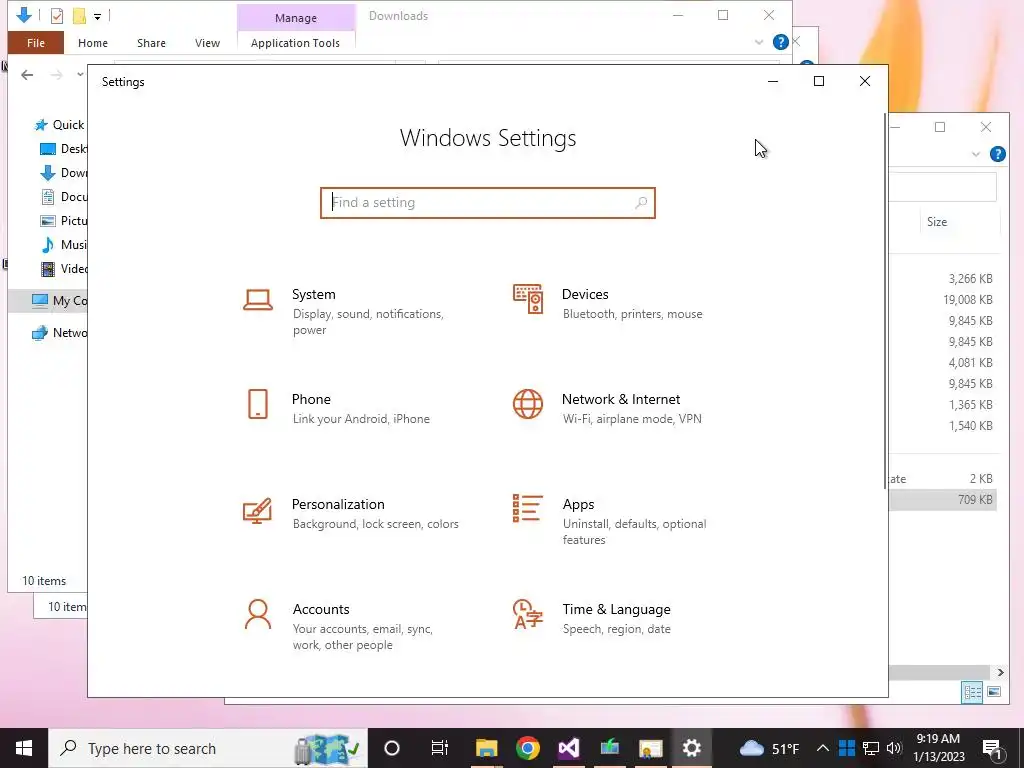Select the Manage contextual tab
Image resolution: width=1024 pixels, height=768 pixels.
point(296,18)
